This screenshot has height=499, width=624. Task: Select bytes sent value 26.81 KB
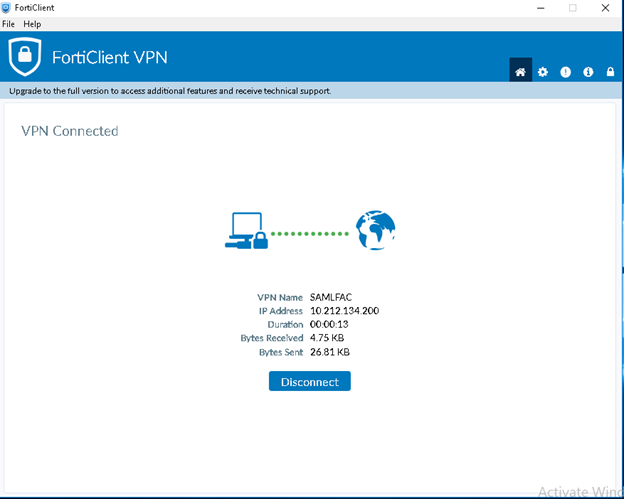(330, 352)
